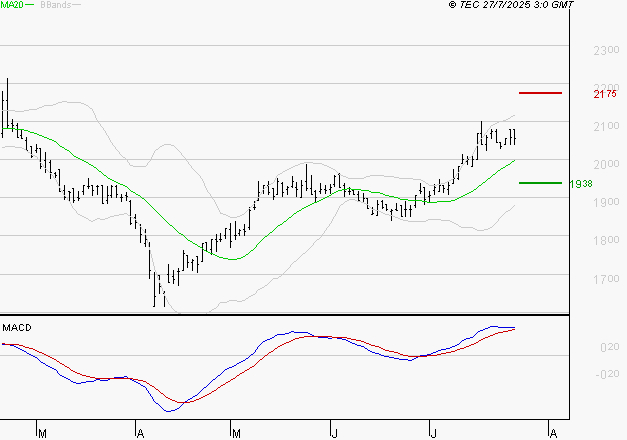Image resolution: width=627 pixels, height=440 pixels.
Task: Click the first M month marker on axis
Action: click(x=42, y=434)
